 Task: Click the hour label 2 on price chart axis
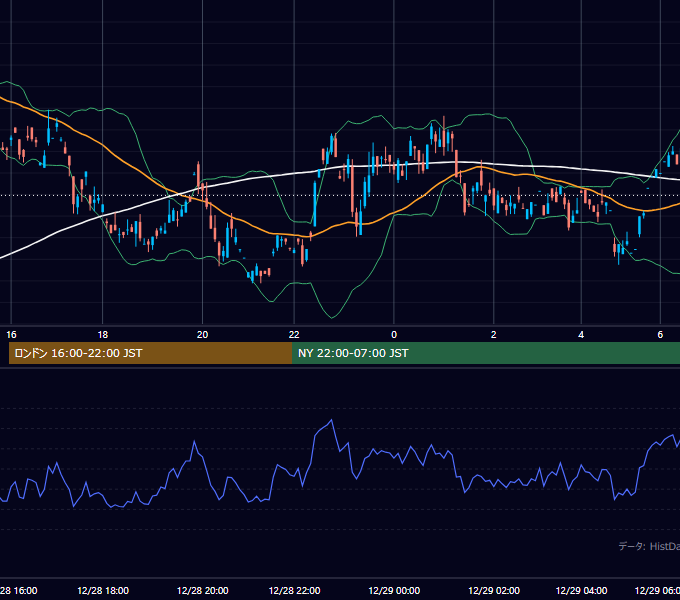coord(494,335)
